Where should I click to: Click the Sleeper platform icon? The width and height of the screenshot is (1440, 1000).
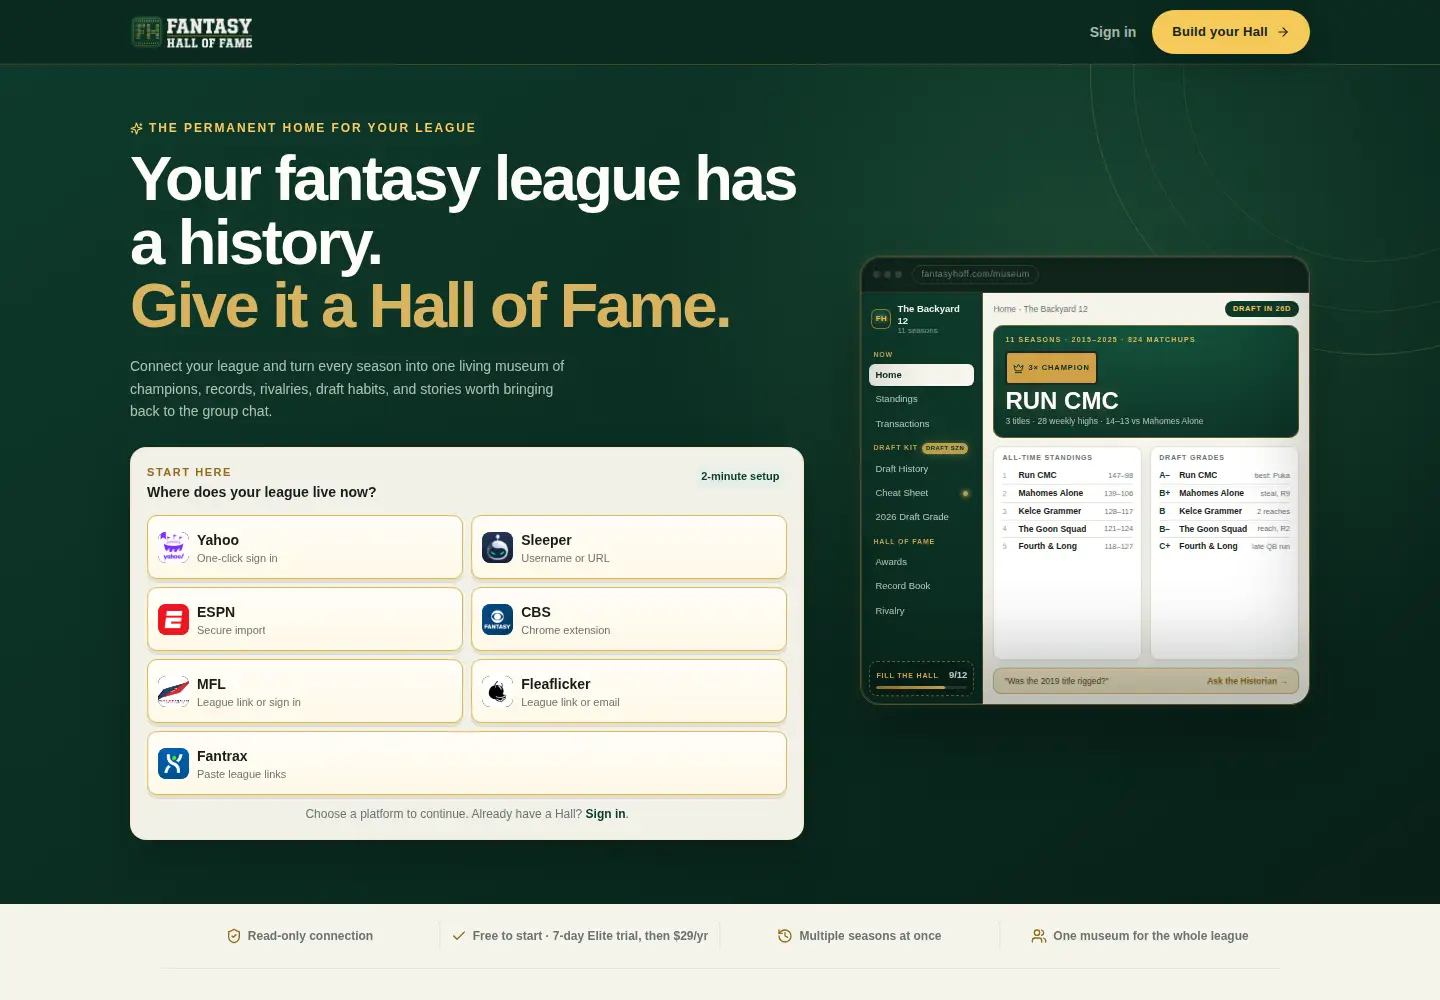(498, 547)
